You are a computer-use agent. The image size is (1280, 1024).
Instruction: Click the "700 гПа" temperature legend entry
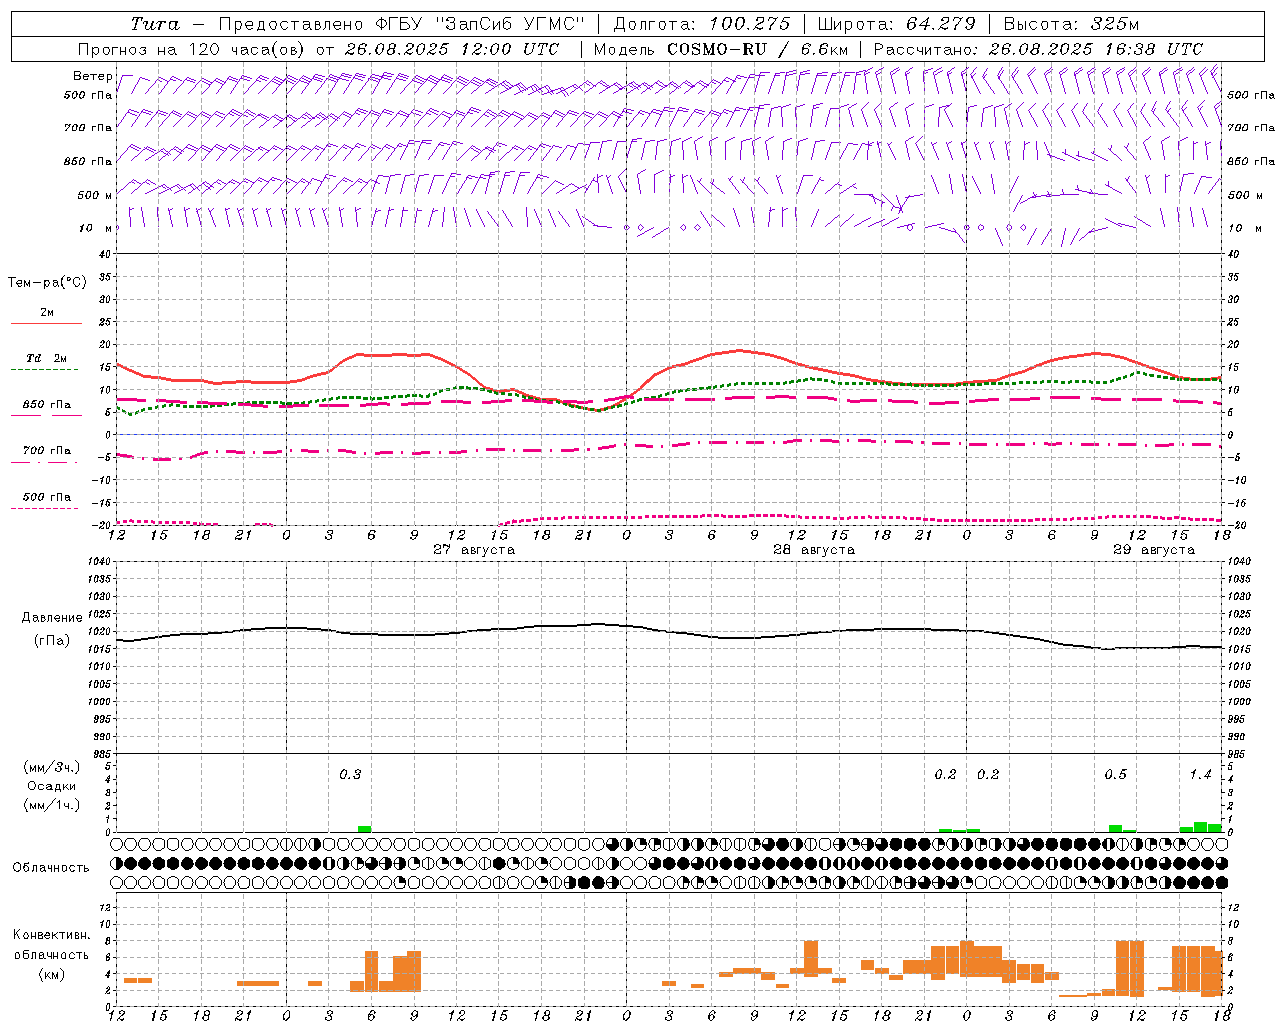(x=47, y=451)
